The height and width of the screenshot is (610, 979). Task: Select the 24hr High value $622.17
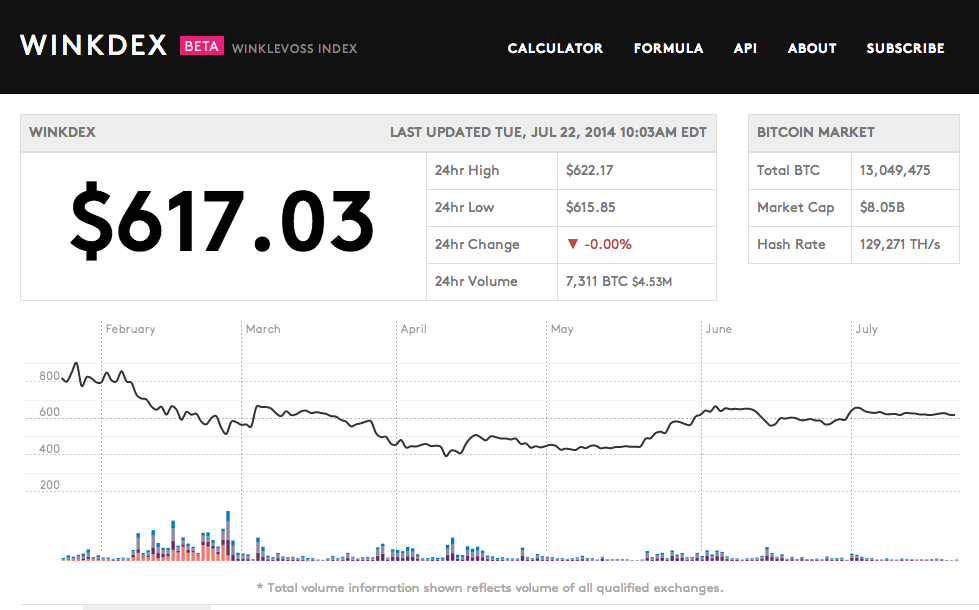[589, 170]
